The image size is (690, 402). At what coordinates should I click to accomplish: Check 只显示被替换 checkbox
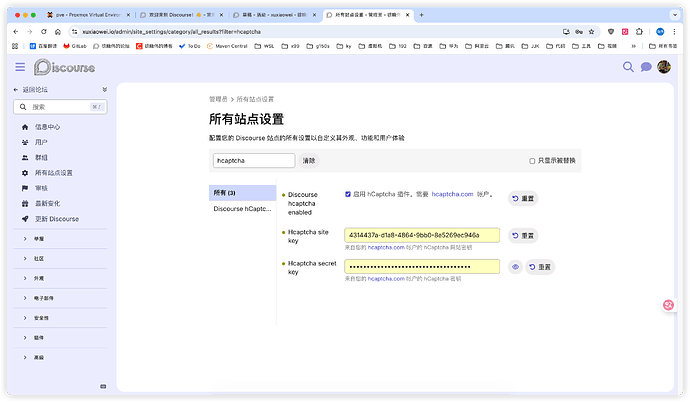click(532, 160)
